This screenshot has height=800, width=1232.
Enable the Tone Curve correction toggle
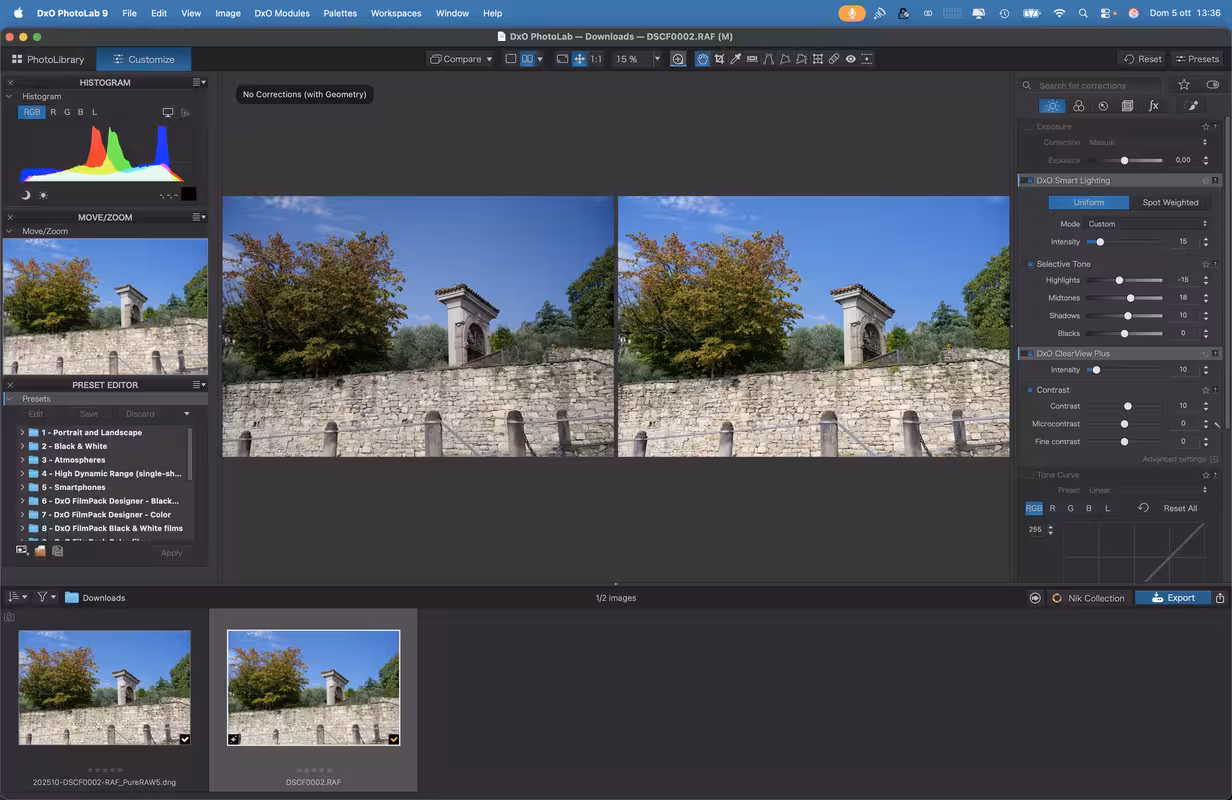click(1029, 475)
